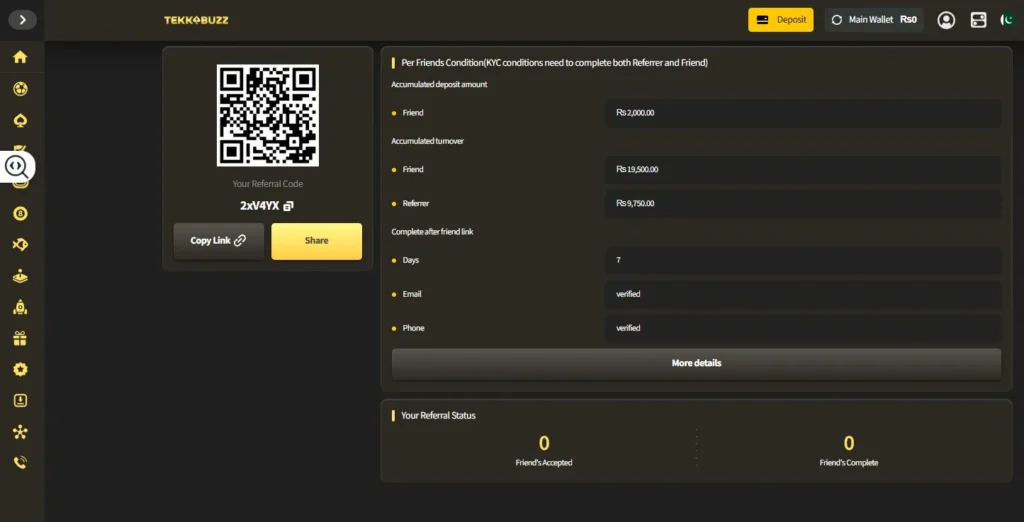The width and height of the screenshot is (1024, 522).
Task: Click the Friend turnover value Rs 19,500.00
Action: click(x=637, y=170)
